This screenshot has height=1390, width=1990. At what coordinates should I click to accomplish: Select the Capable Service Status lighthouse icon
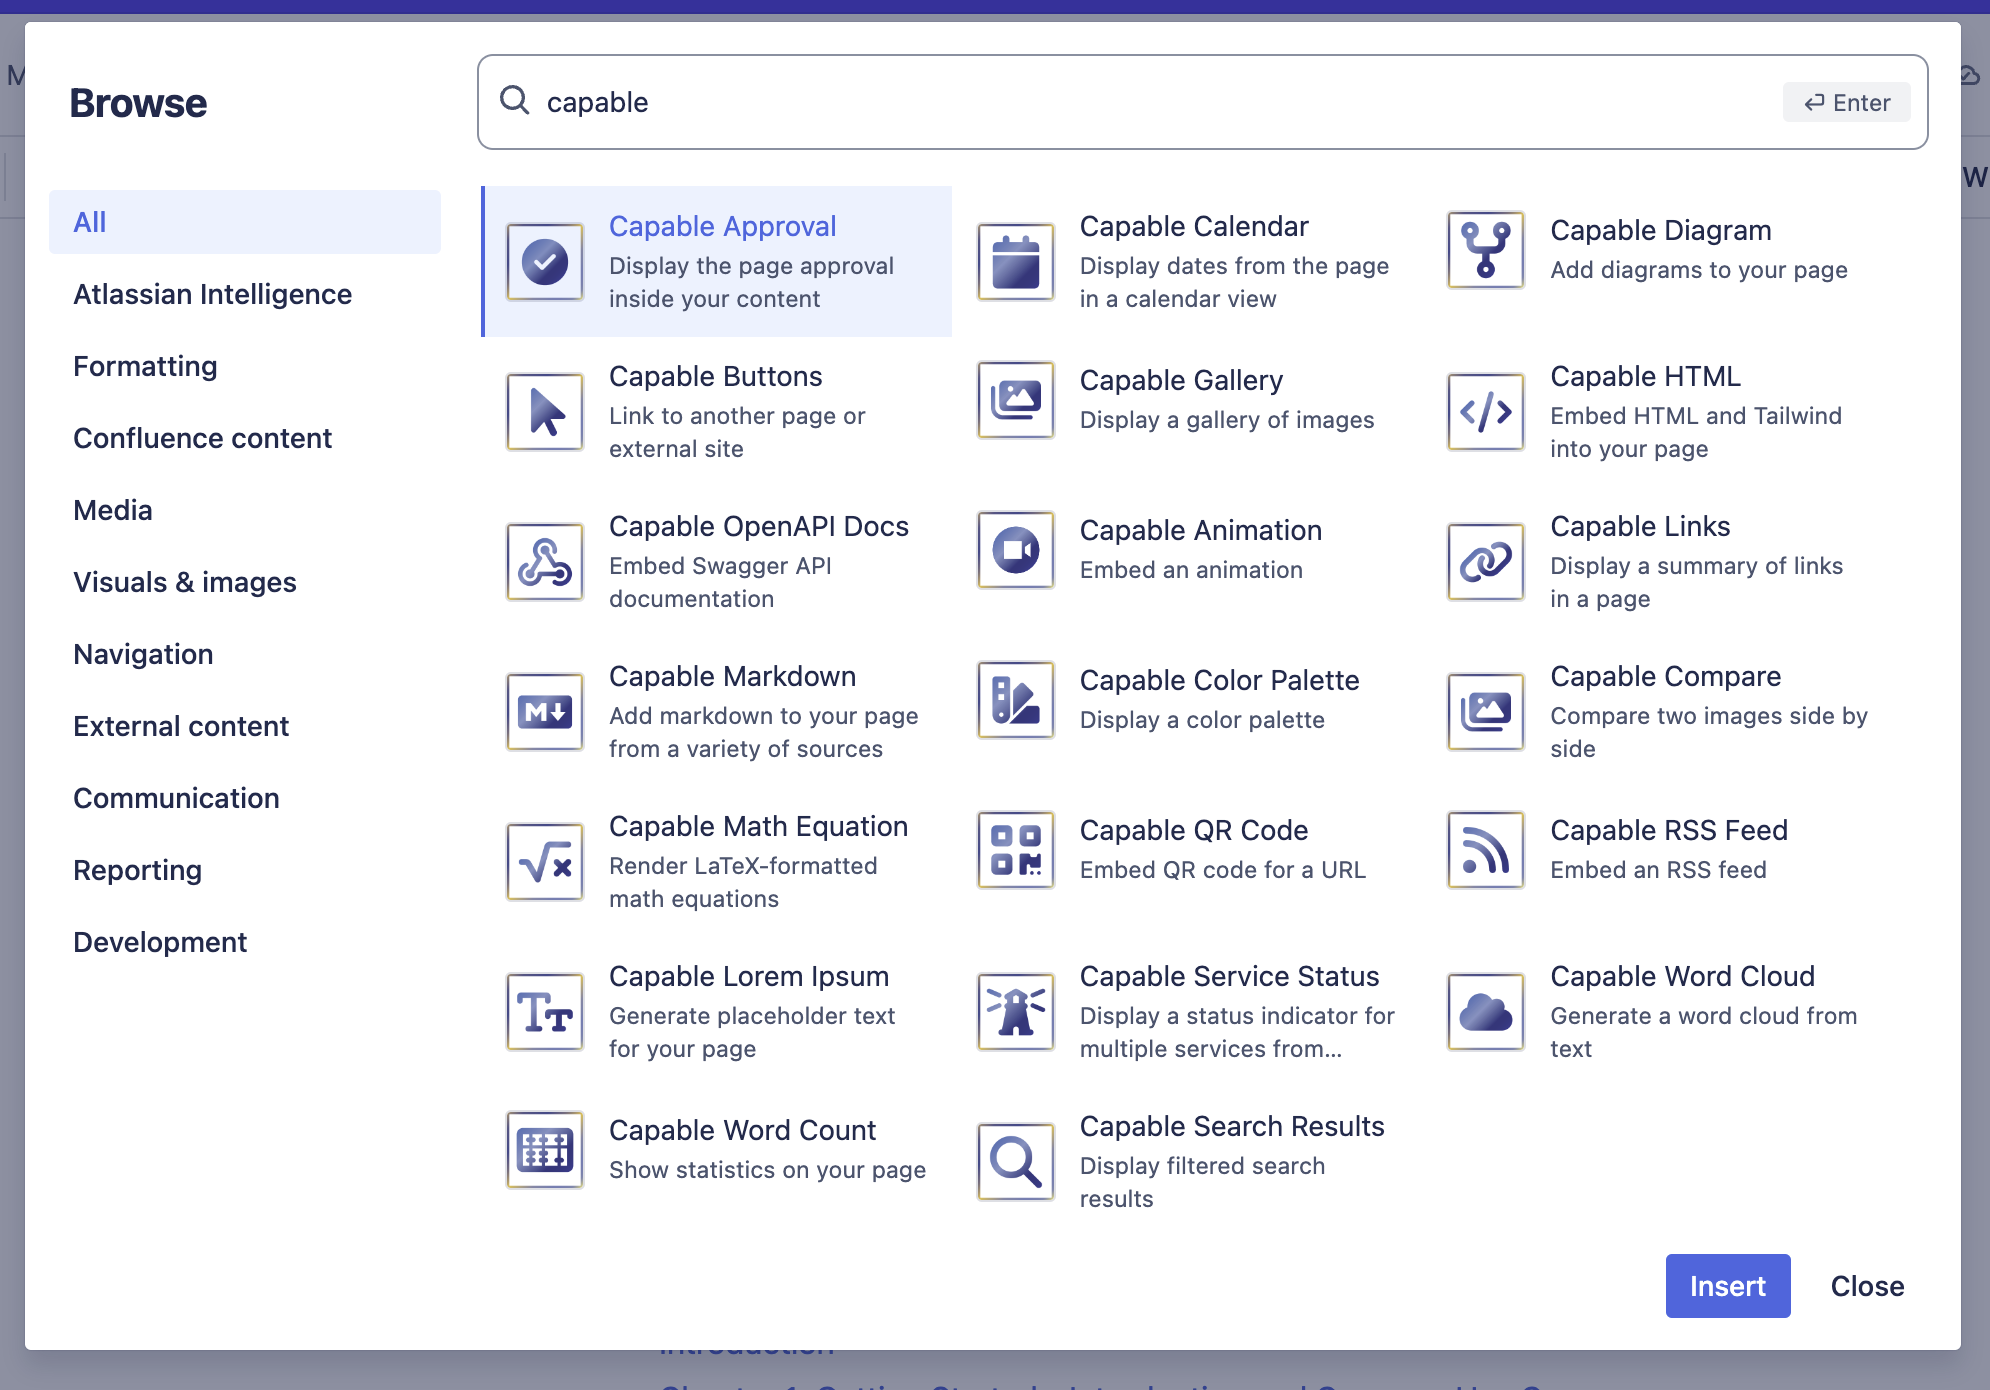click(x=1015, y=1012)
